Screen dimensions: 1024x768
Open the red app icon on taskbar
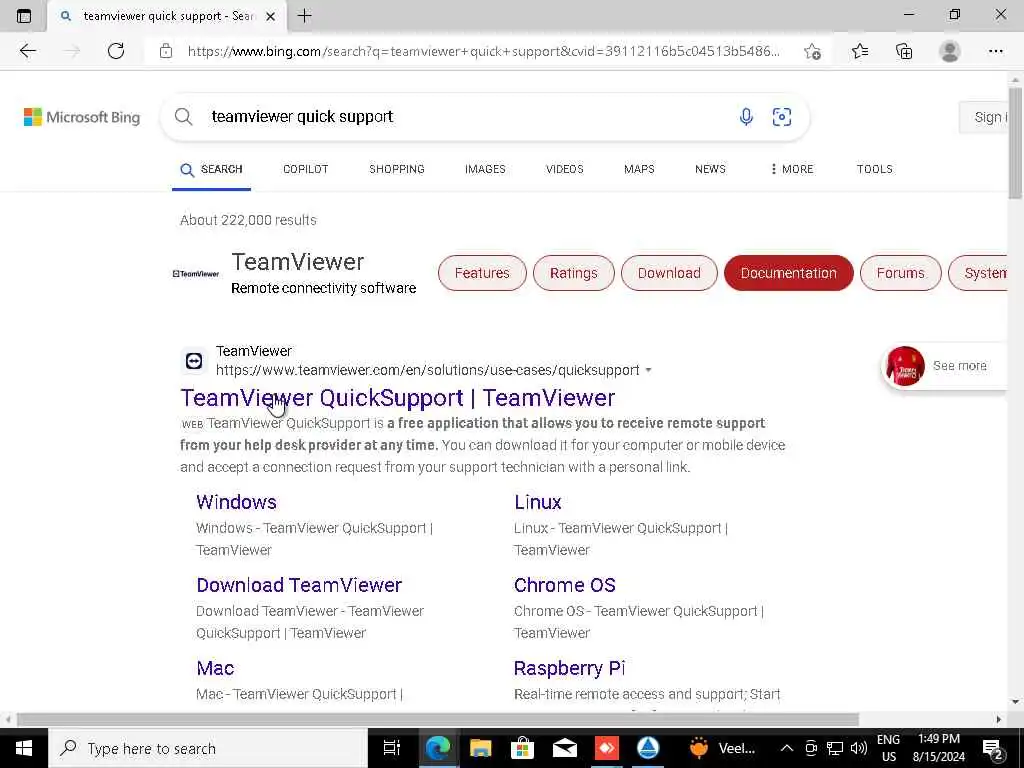coord(607,748)
